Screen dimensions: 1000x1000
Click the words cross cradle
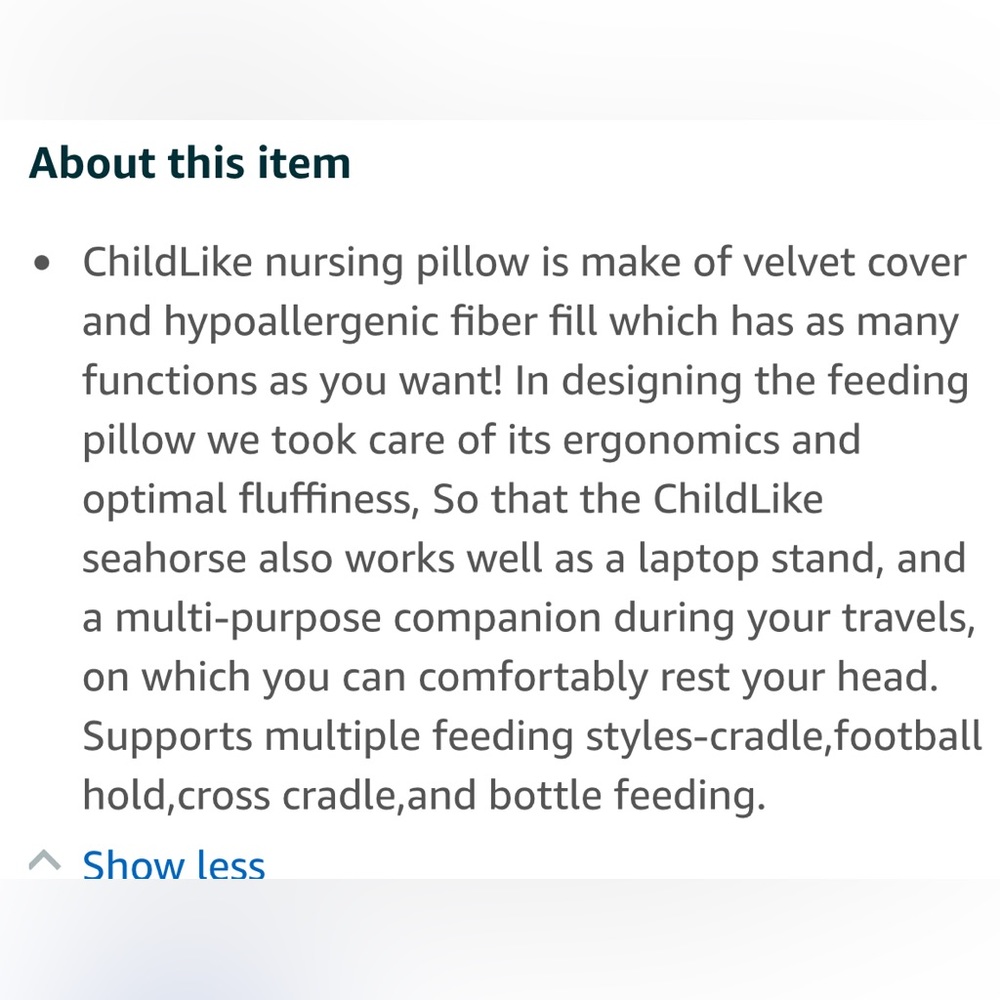[x=287, y=795]
